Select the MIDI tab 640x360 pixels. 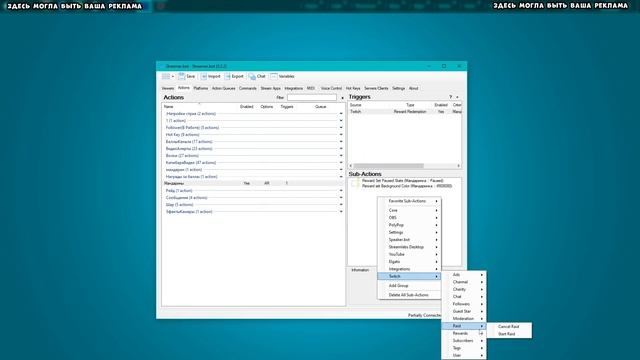311,88
